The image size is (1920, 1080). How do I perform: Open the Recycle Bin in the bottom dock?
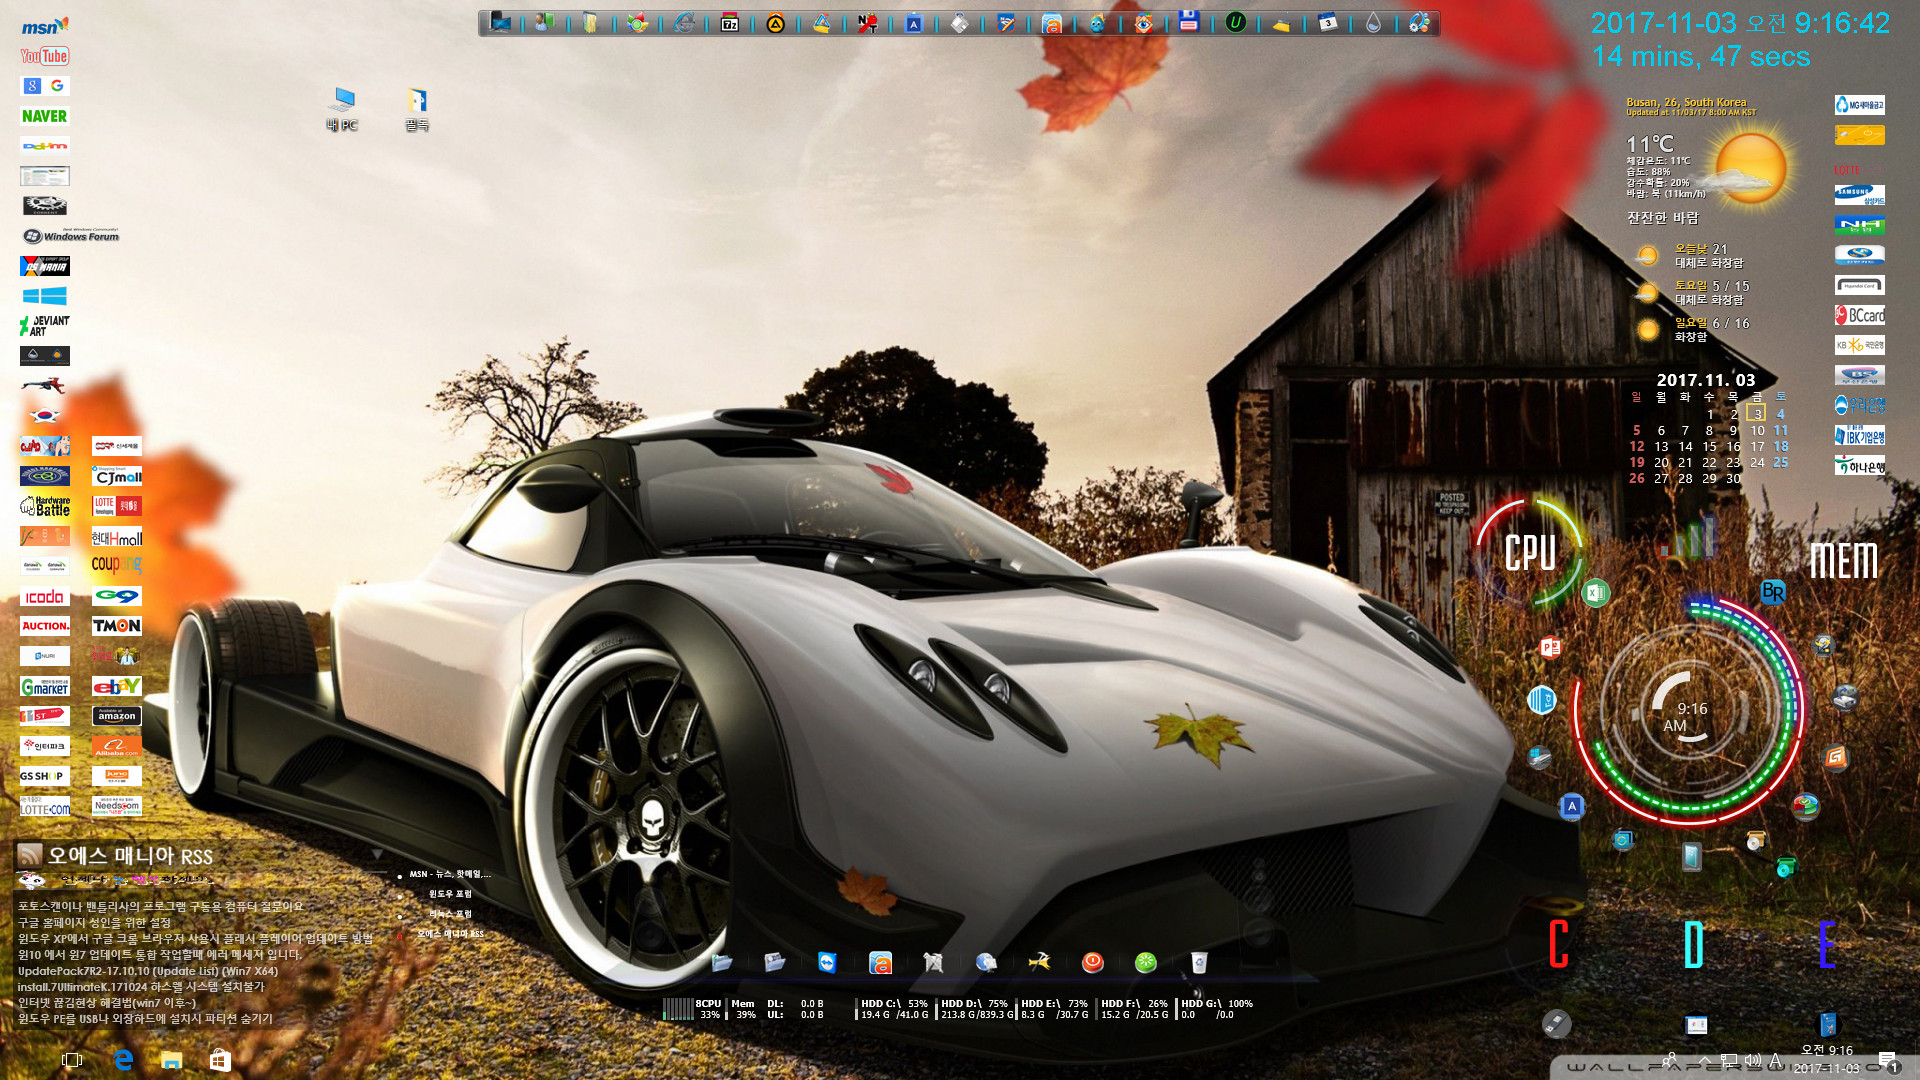pos(1199,962)
